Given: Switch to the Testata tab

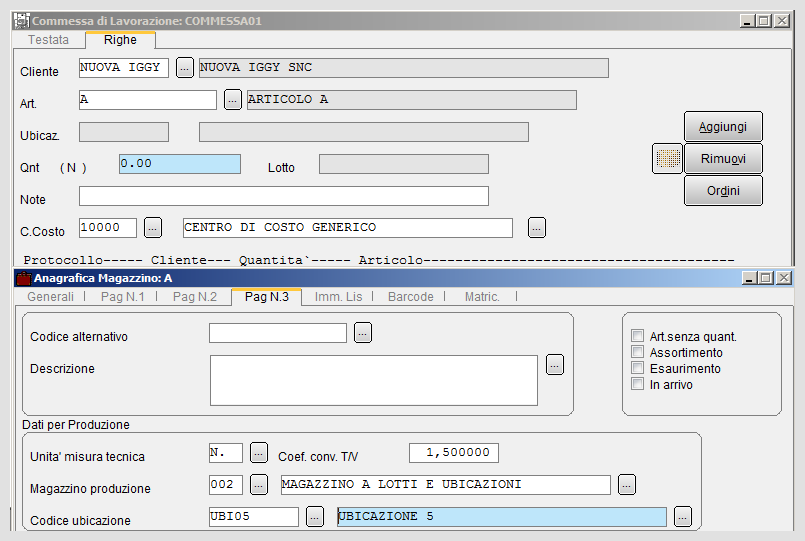Looking at the screenshot, I should point(48,40).
